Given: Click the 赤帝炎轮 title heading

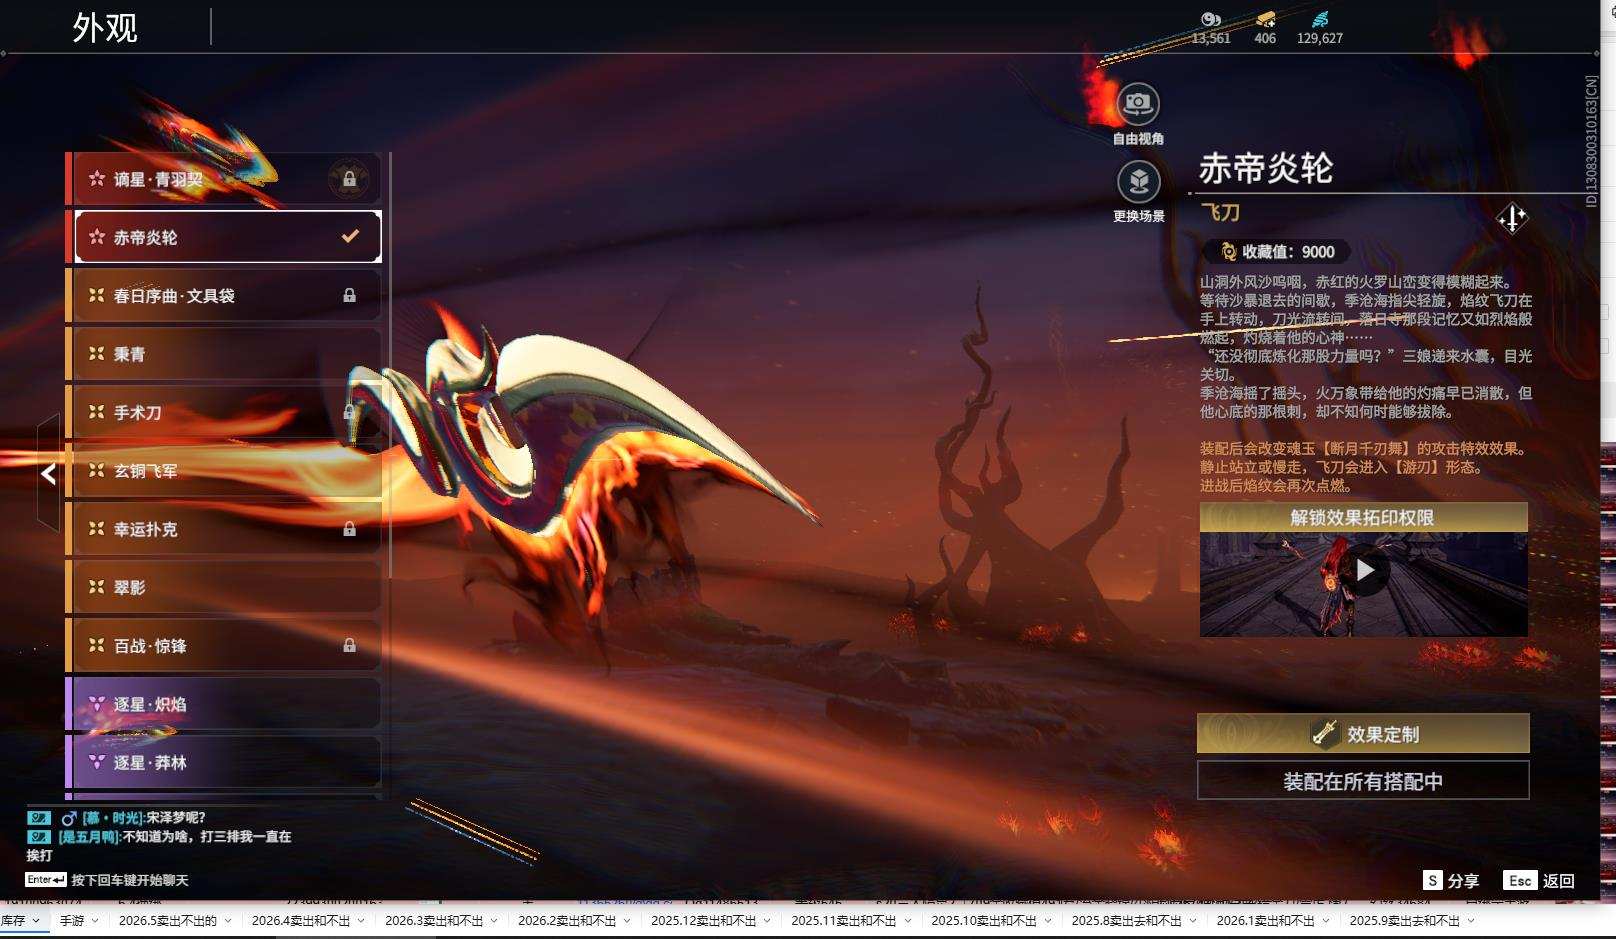Looking at the screenshot, I should point(1266,168).
